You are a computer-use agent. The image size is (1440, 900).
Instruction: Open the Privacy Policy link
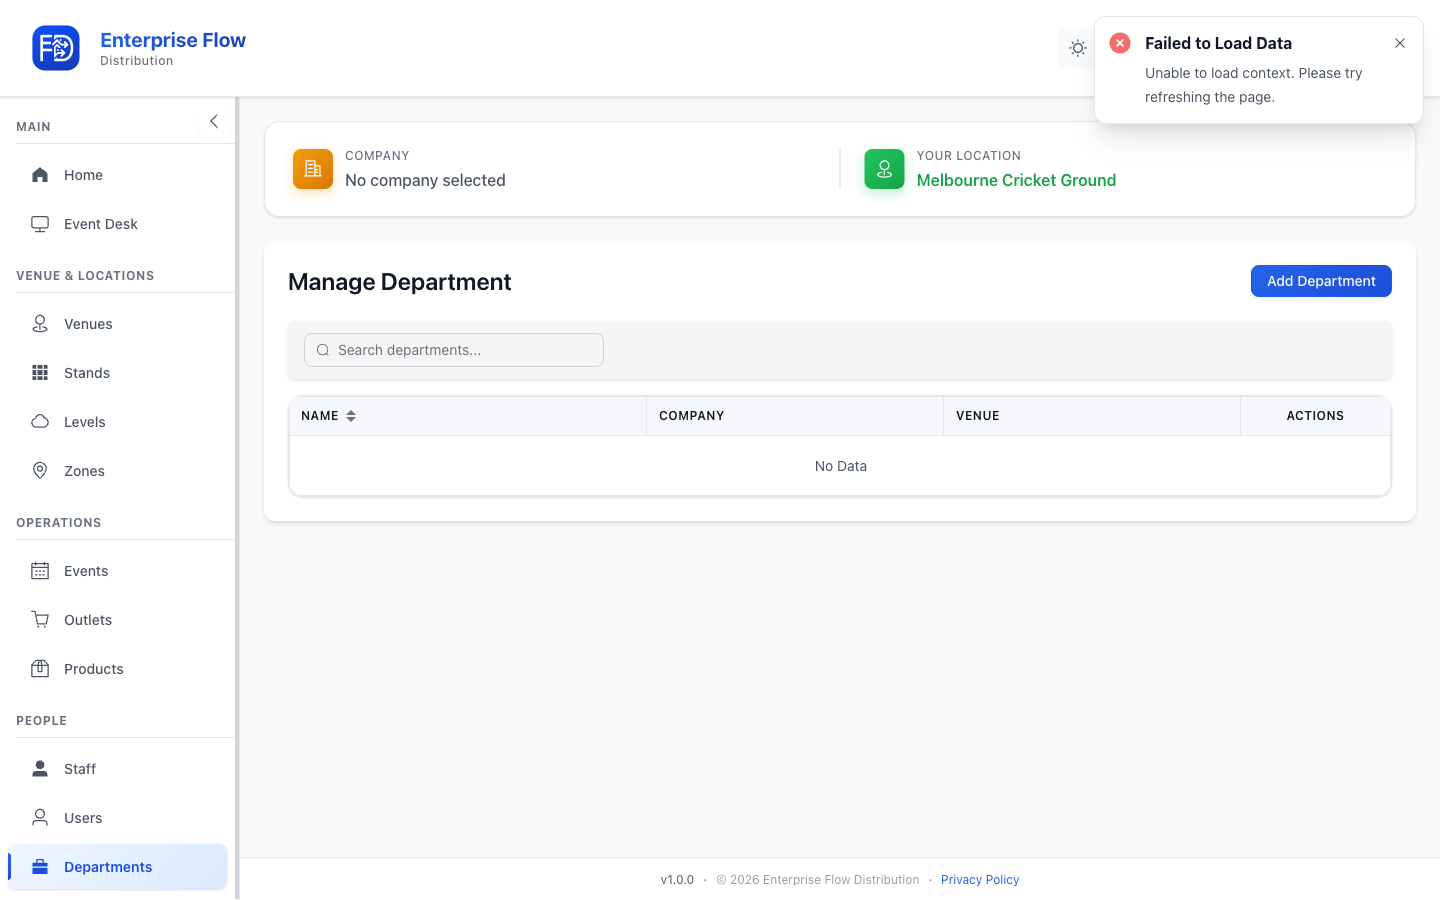point(980,880)
